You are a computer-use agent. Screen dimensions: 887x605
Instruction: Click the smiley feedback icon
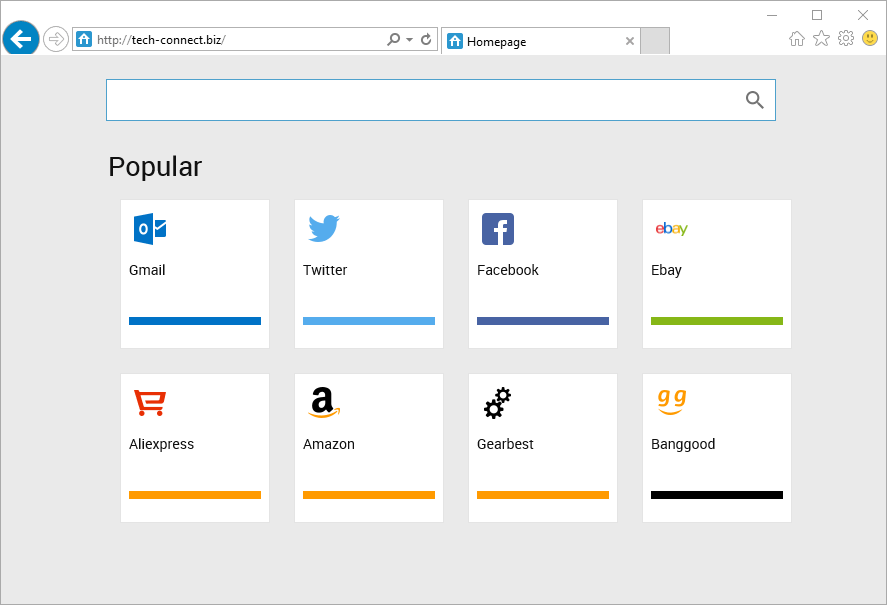[x=870, y=38]
